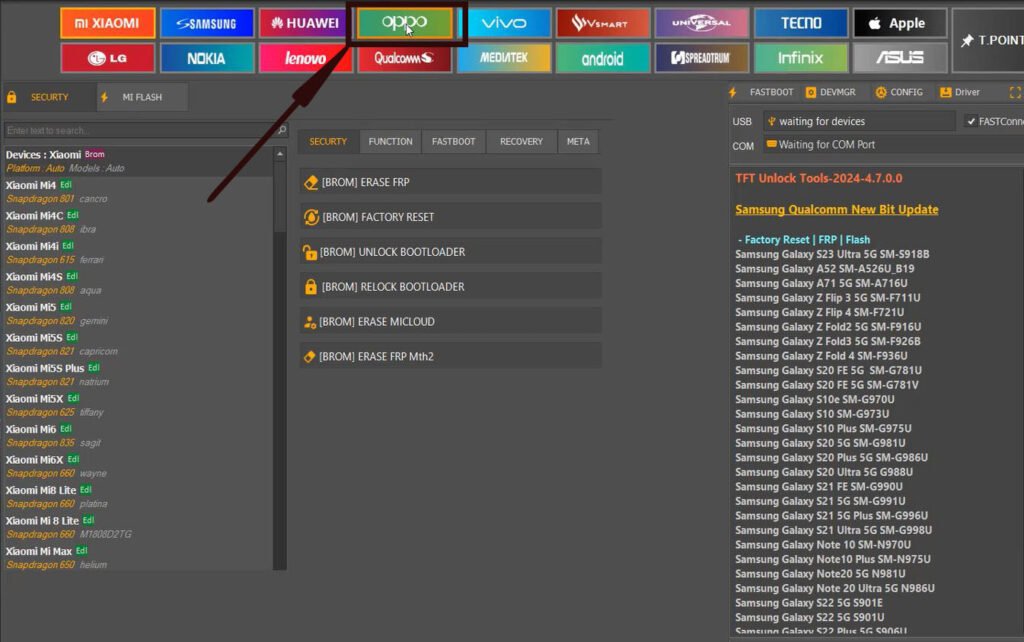The image size is (1024, 642).
Task: Click Samsung Galaxy S23 Ultra 5G entry
Action: click(x=832, y=254)
